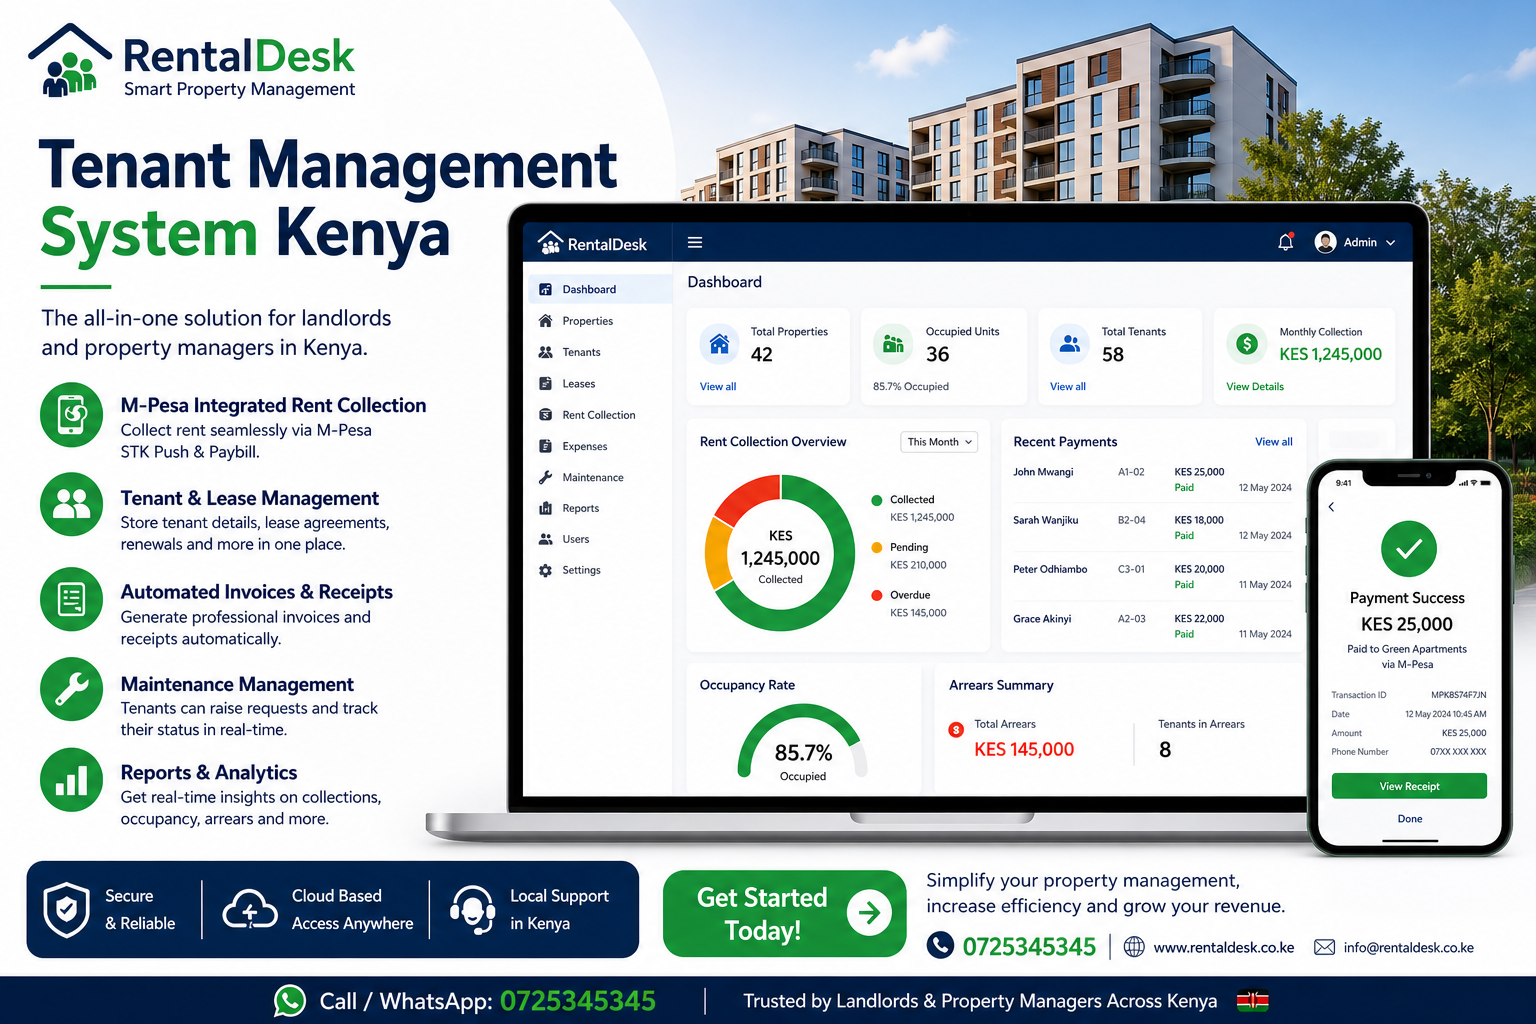Open the Settings gear sidebar icon

(x=545, y=570)
